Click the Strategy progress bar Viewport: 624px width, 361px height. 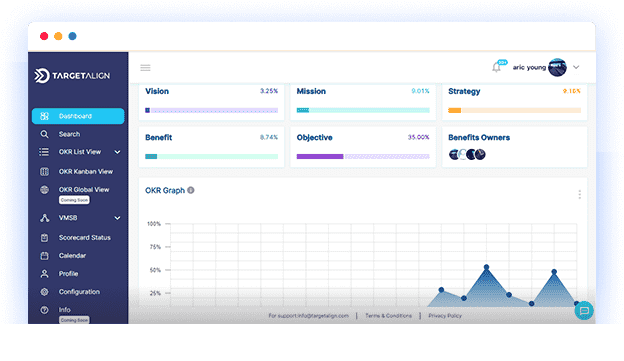(515, 110)
